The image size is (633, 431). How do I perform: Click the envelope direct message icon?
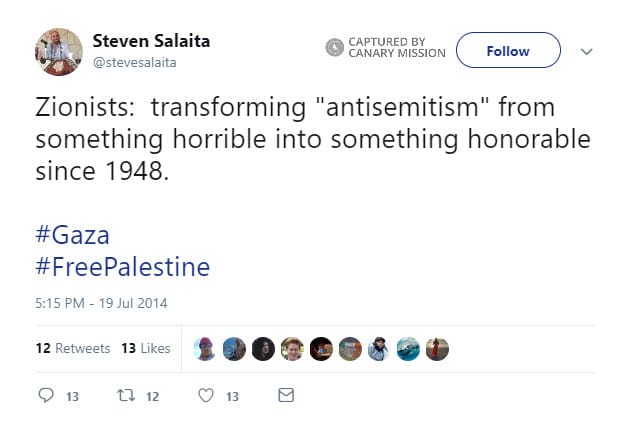coord(285,396)
